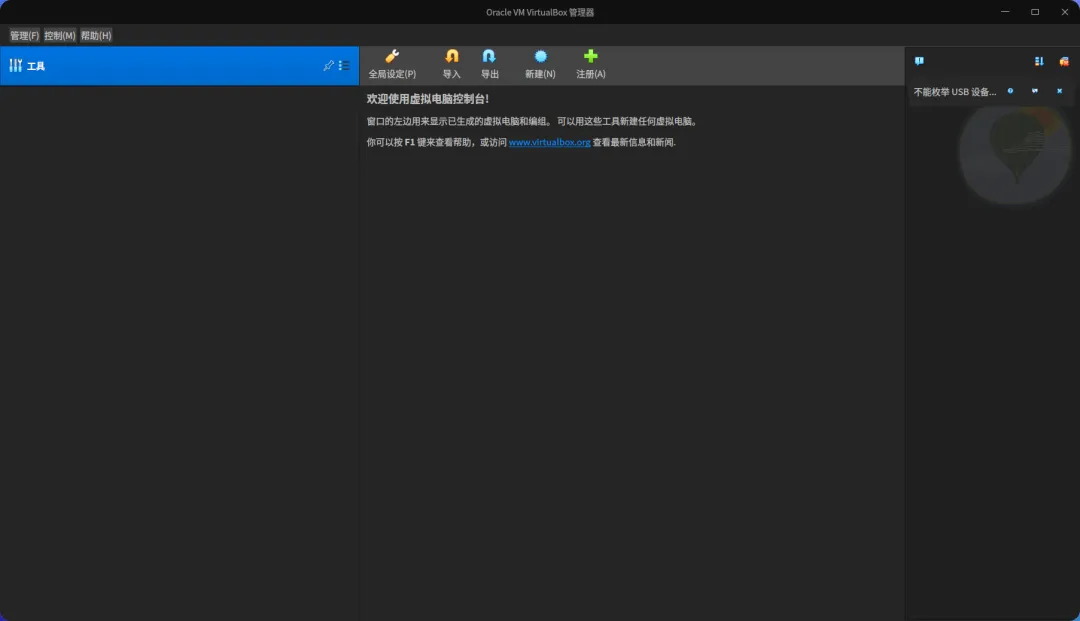This screenshot has width=1080, height=621.
Task: Maximize the VirtualBox manager window
Action: pos(1035,12)
